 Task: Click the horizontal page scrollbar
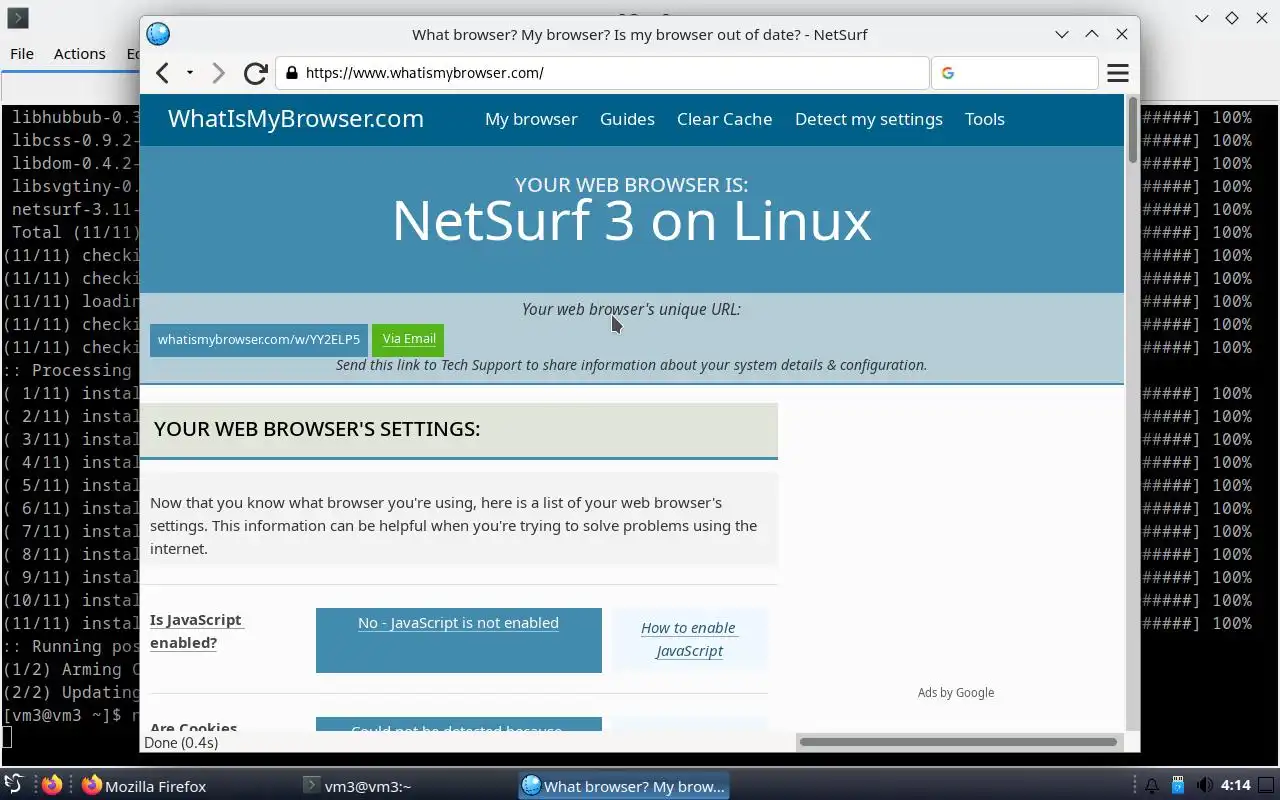pyautogui.click(x=958, y=742)
